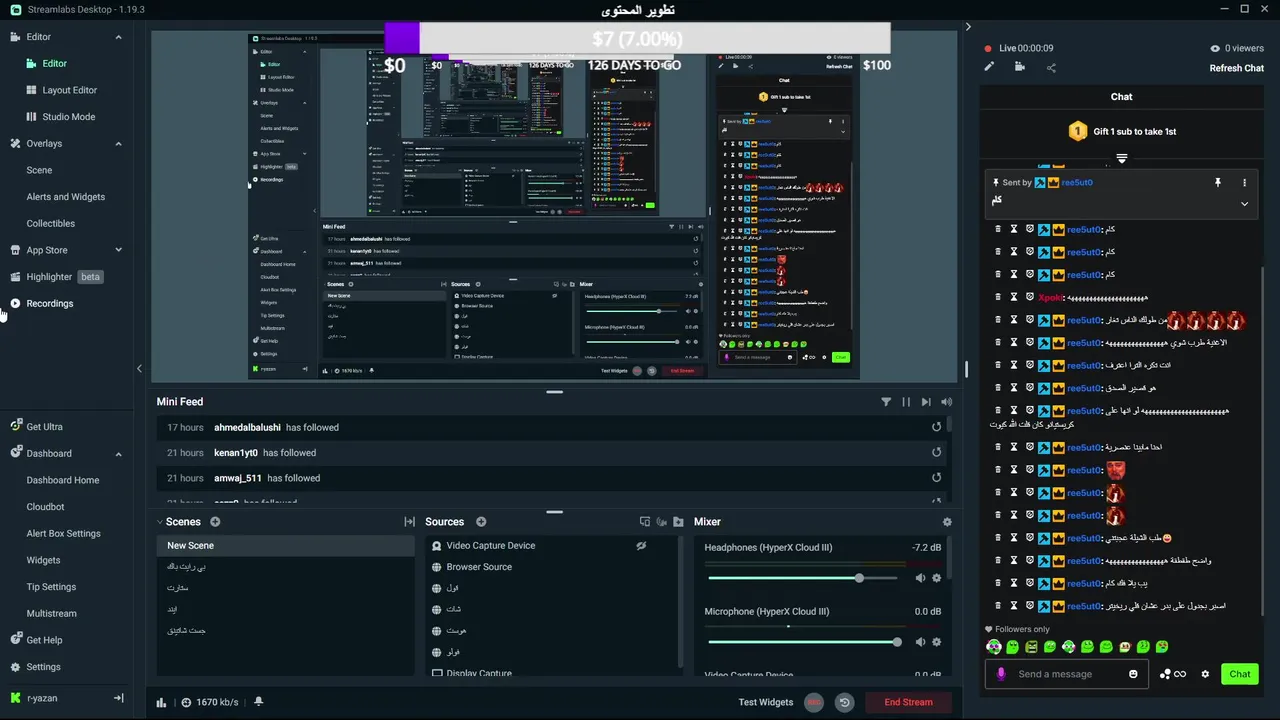Screen dimensions: 1280x720
Task: Replay amwaj_511 follow alert
Action: [937, 478]
